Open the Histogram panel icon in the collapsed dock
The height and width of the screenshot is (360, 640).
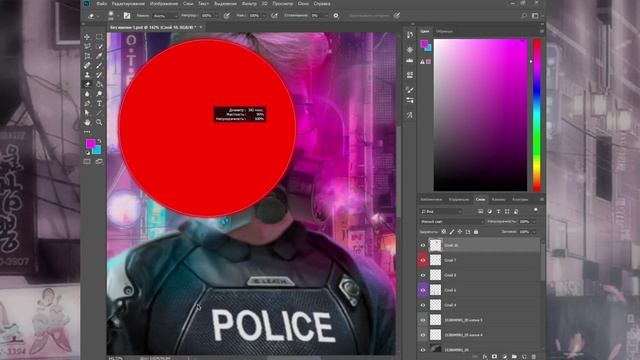click(x=410, y=60)
